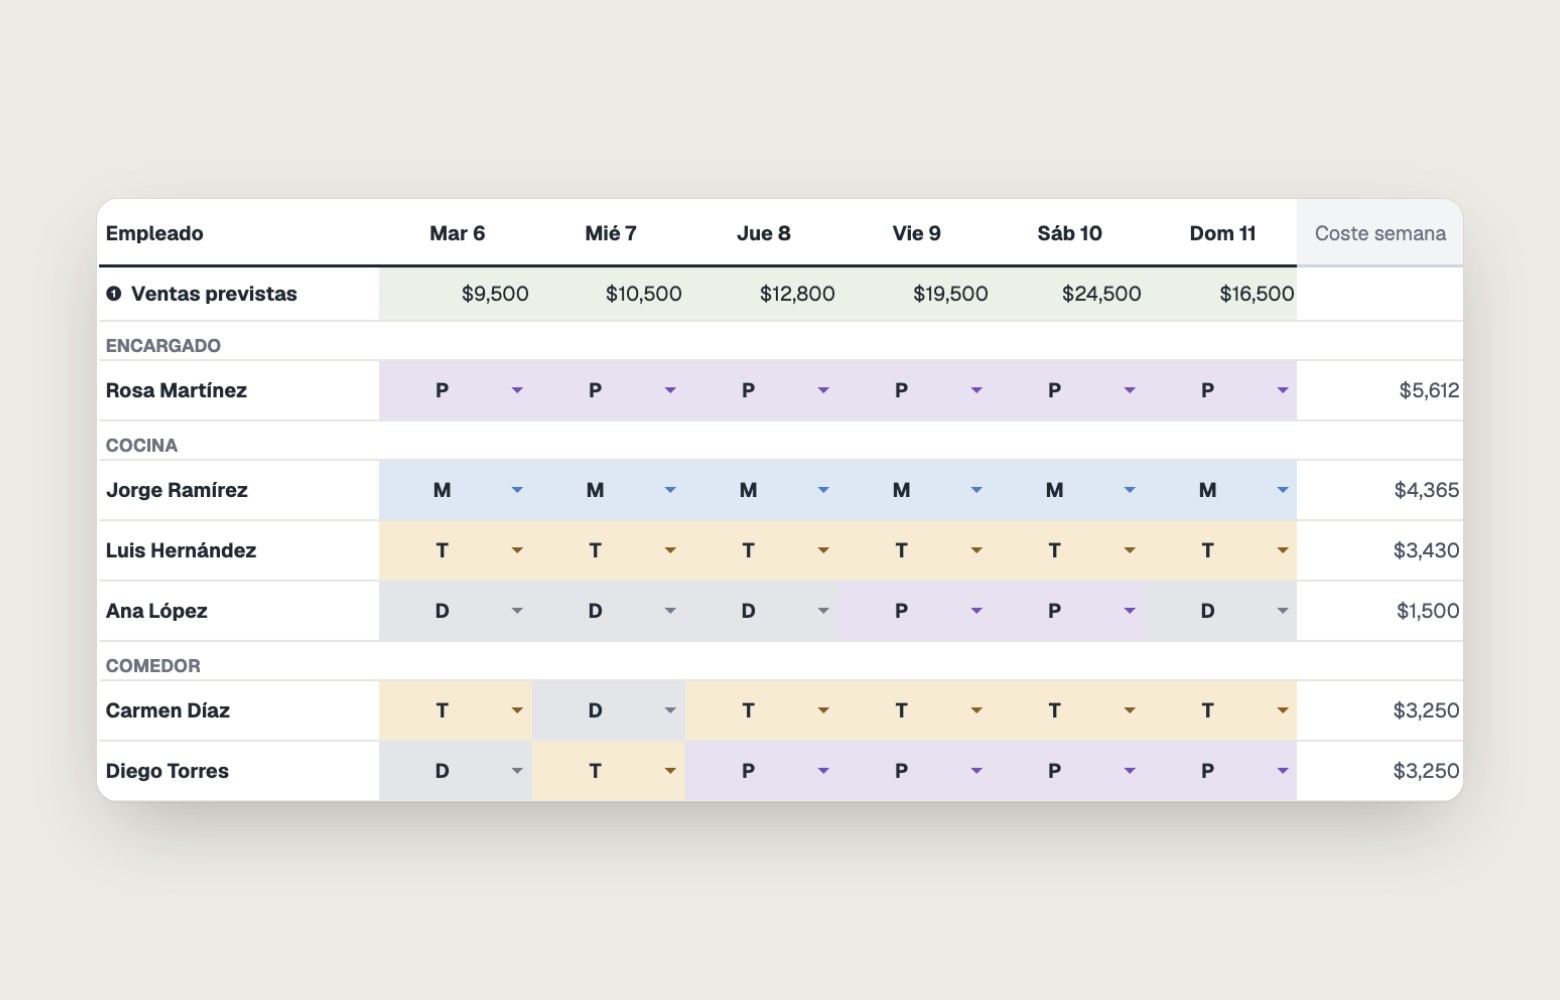Screen dimensions: 1560x1000
Task: Open Rosa Martínez's Vie 9 shift dropdown
Action: [976, 390]
